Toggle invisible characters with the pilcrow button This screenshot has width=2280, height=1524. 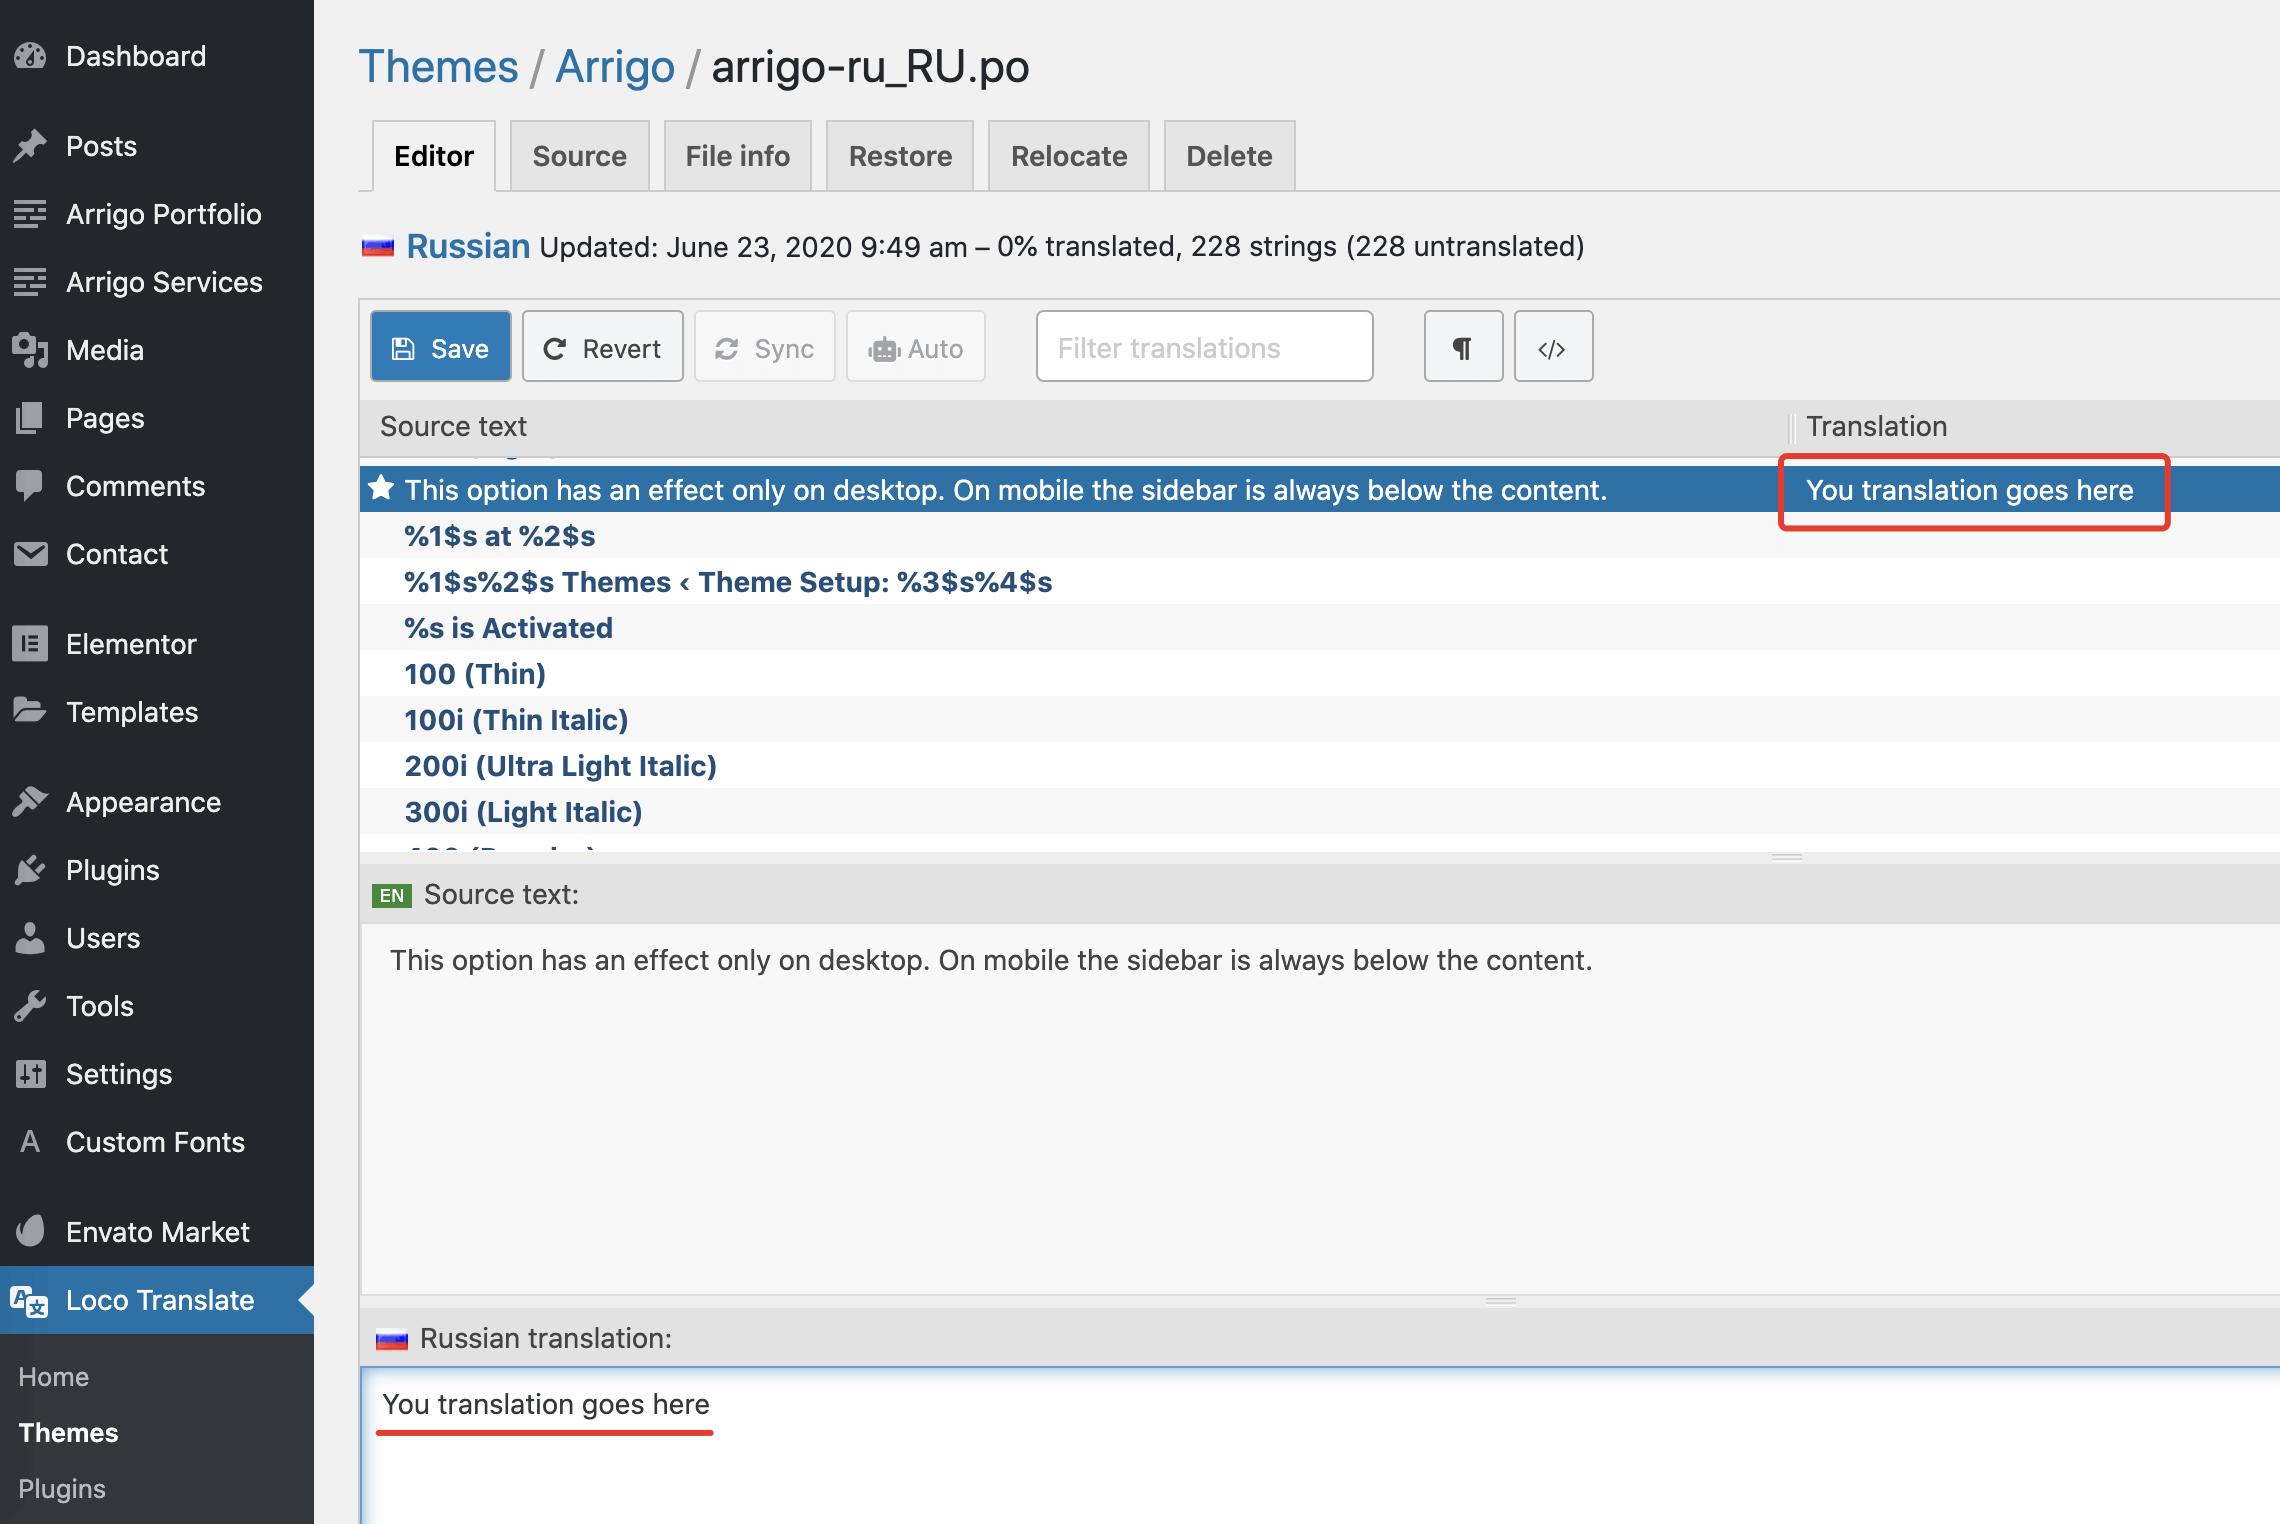tap(1463, 347)
